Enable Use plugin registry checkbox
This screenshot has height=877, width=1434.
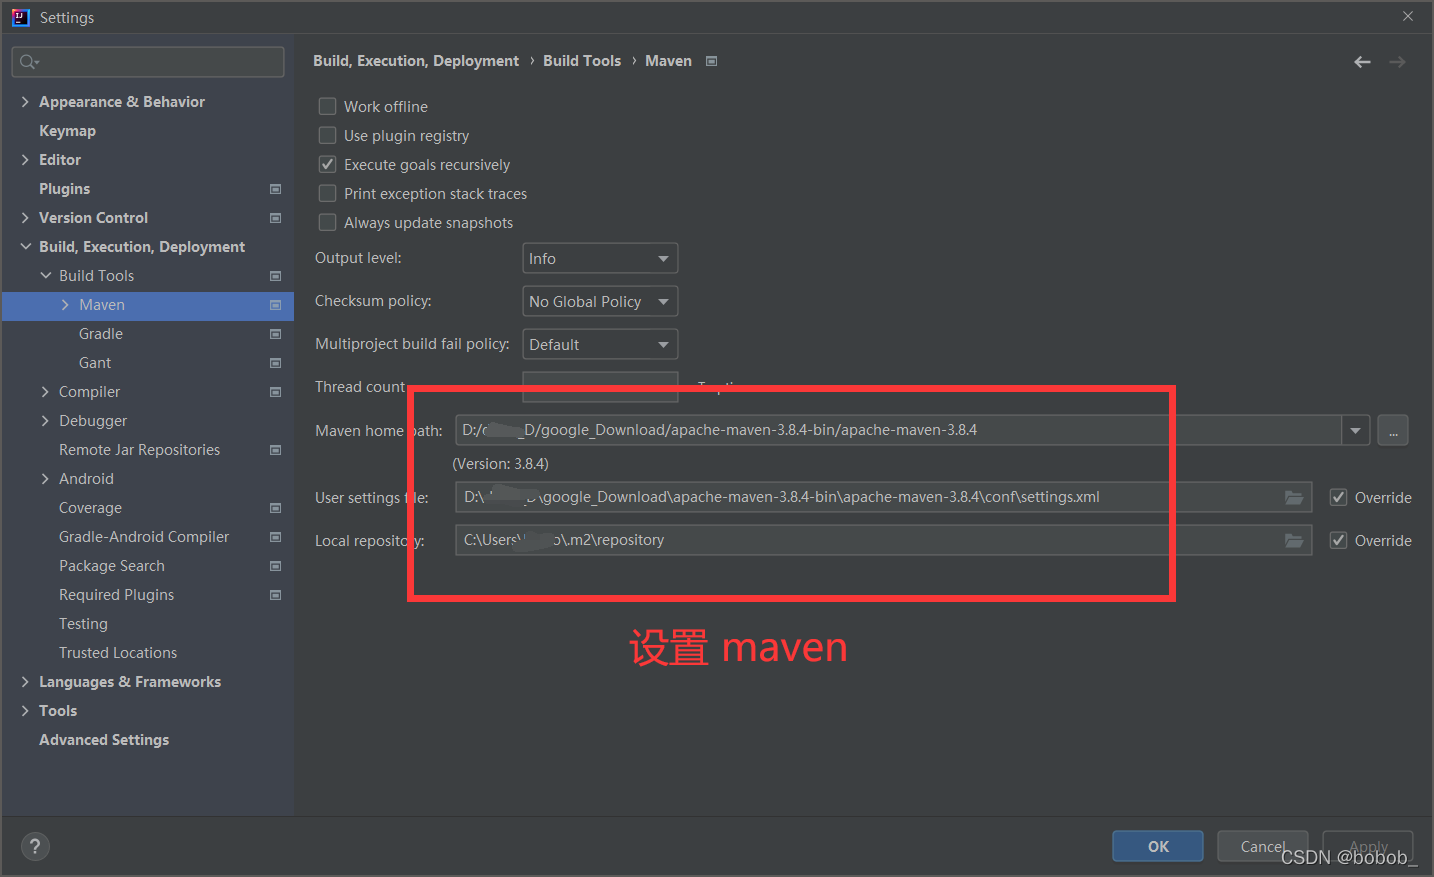[x=327, y=135]
